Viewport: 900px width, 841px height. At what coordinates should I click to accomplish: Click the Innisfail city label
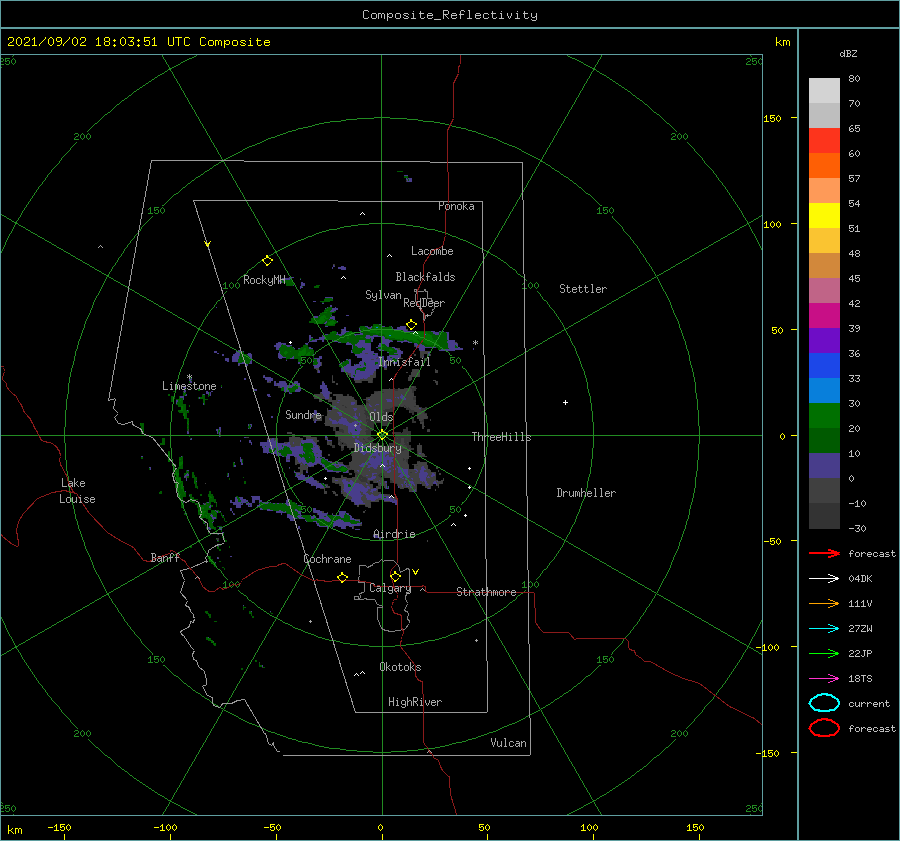(x=404, y=362)
